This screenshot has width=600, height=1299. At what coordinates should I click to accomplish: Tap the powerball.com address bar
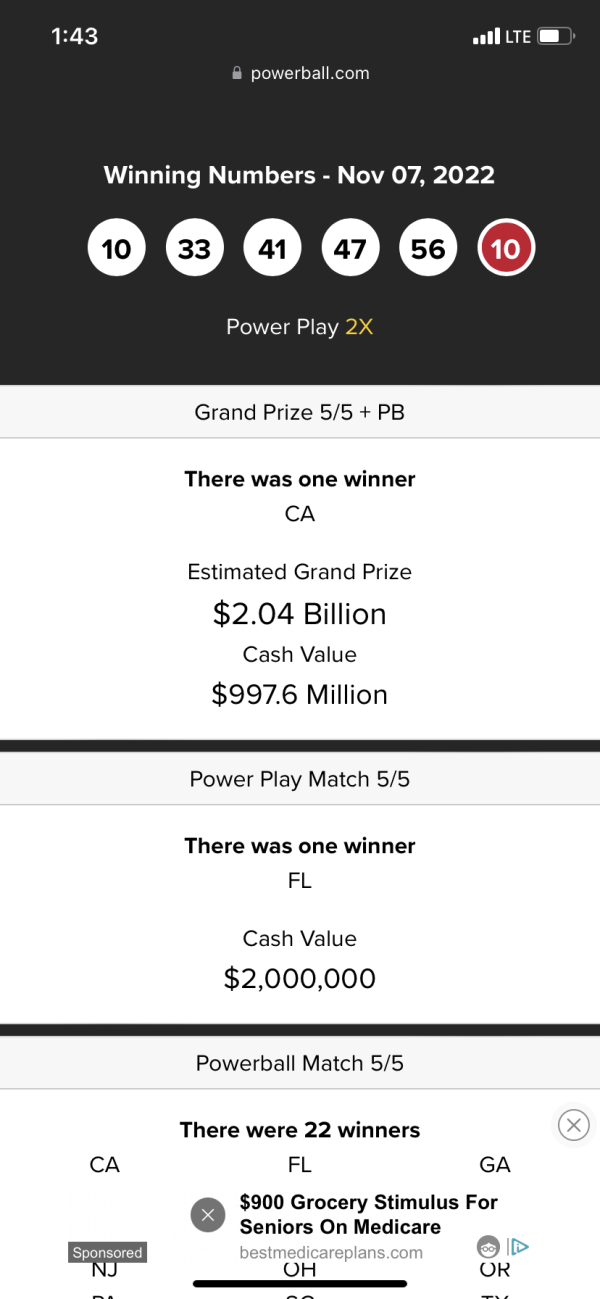(300, 73)
